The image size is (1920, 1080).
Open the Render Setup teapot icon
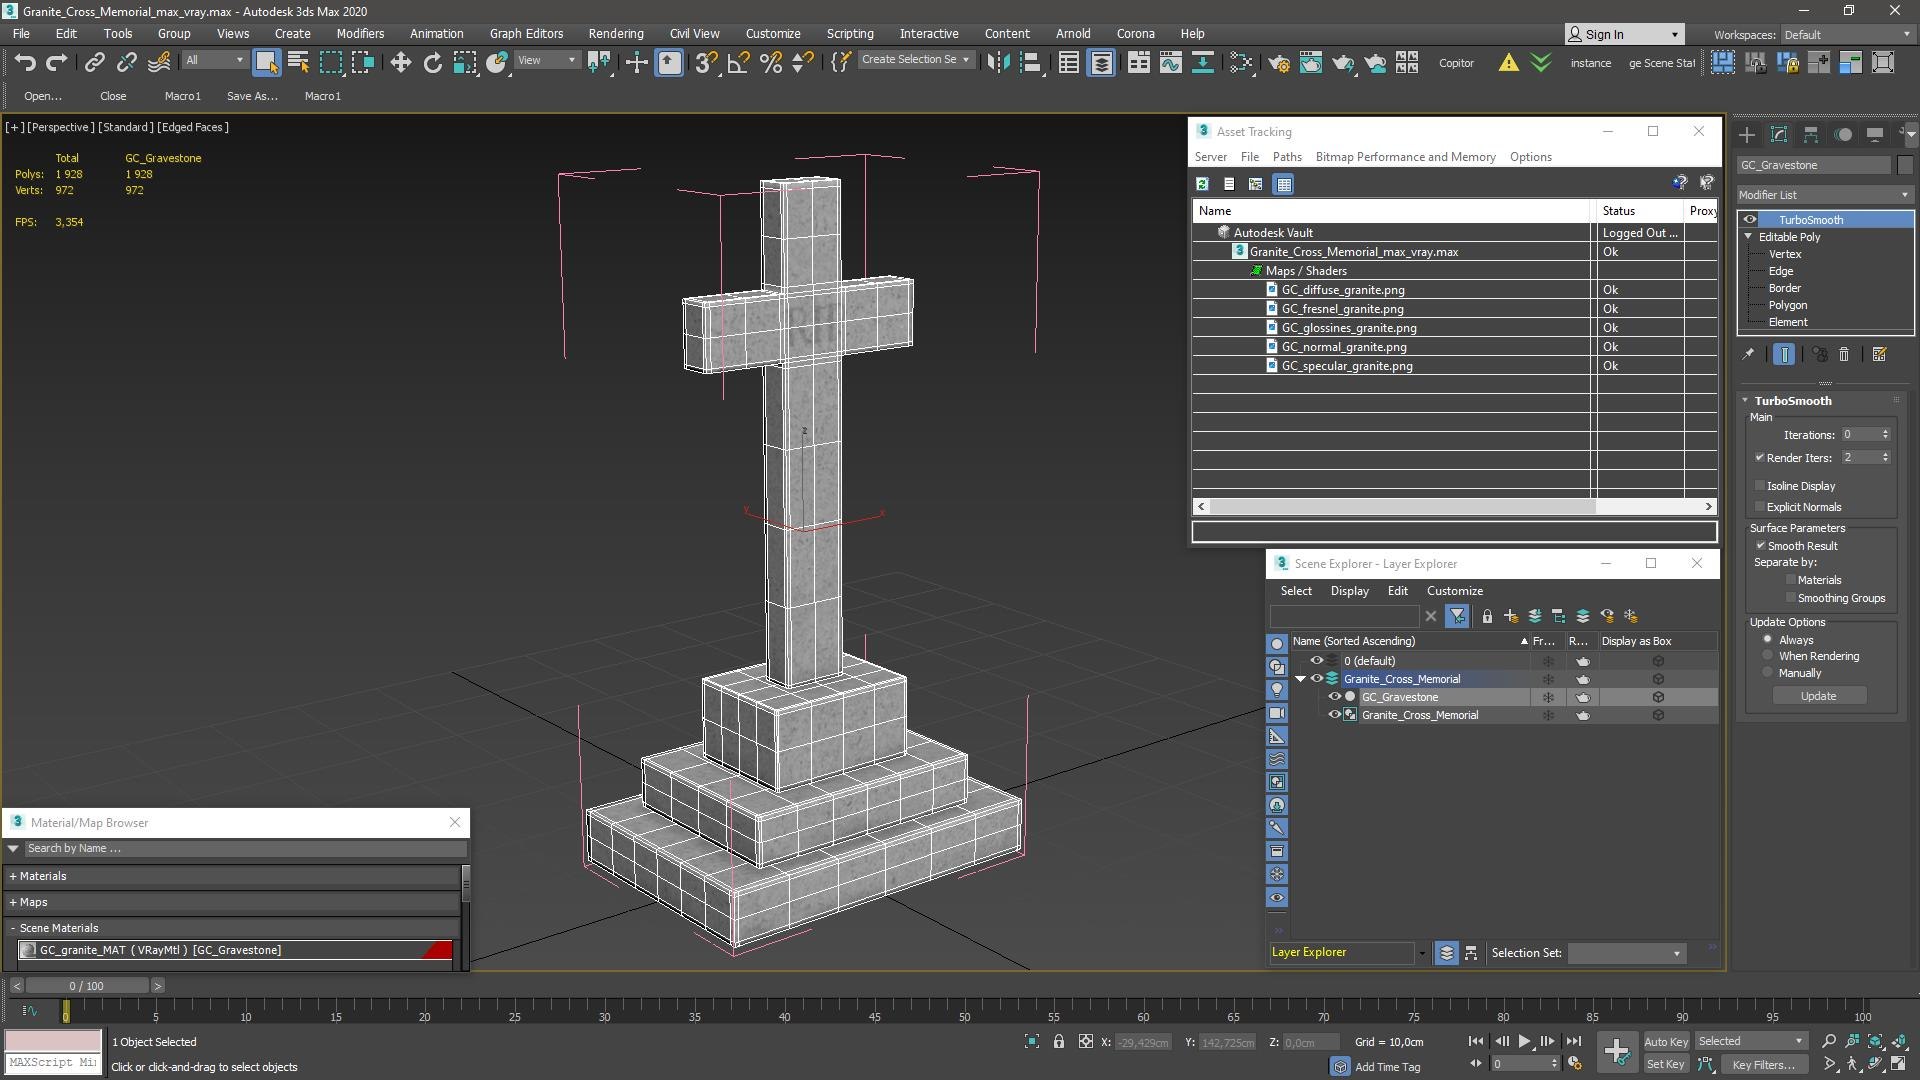[x=1278, y=63]
